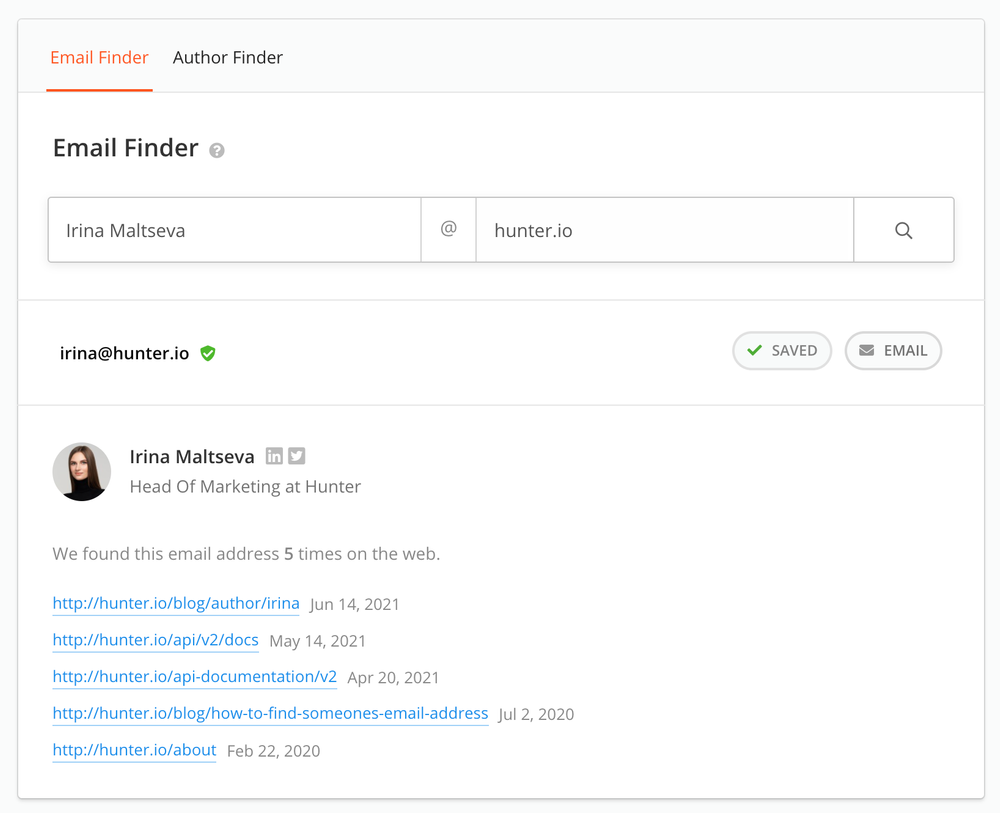Open the hunter.io/about source link
Image resolution: width=1000 pixels, height=813 pixels.
coord(134,750)
